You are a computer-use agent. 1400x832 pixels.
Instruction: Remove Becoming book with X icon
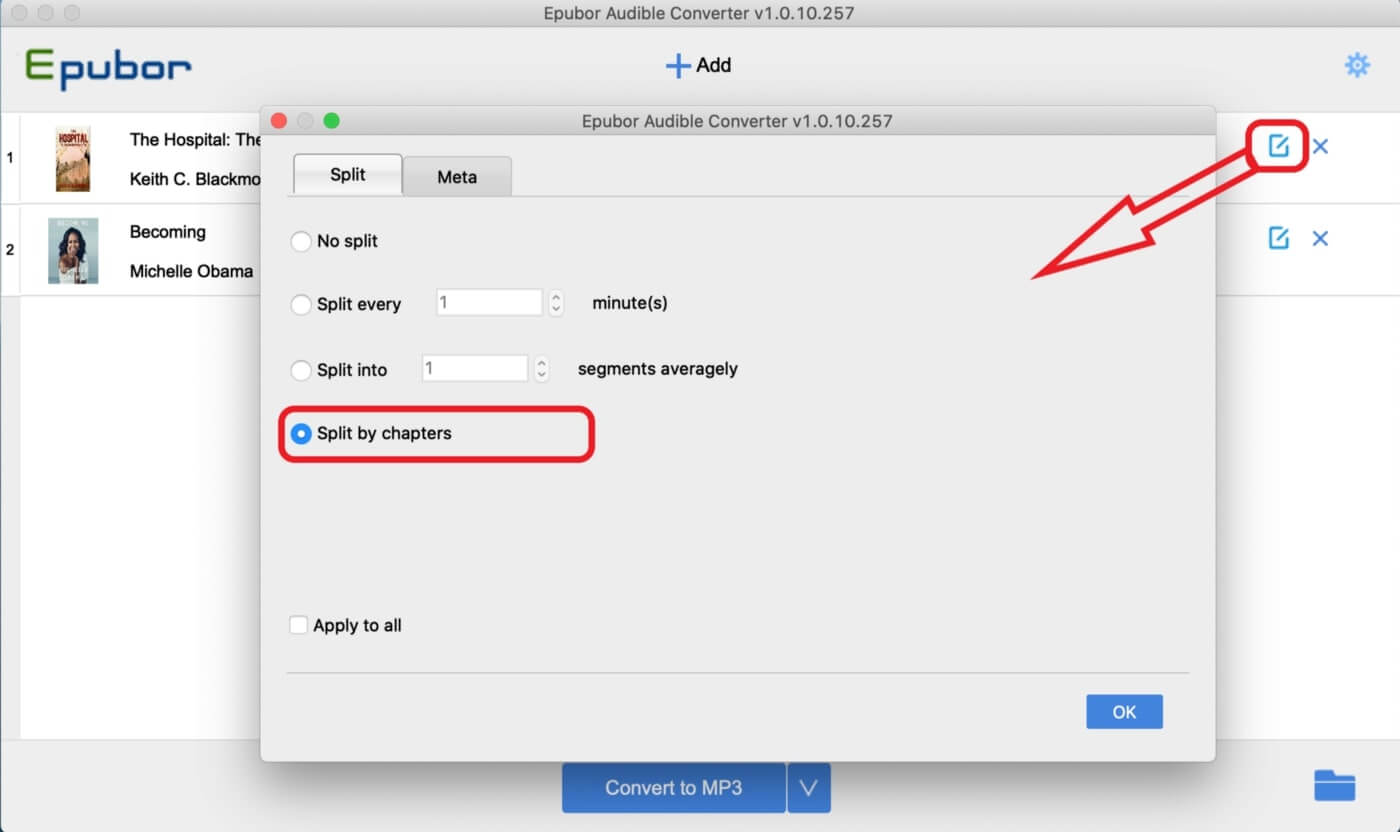click(1320, 238)
